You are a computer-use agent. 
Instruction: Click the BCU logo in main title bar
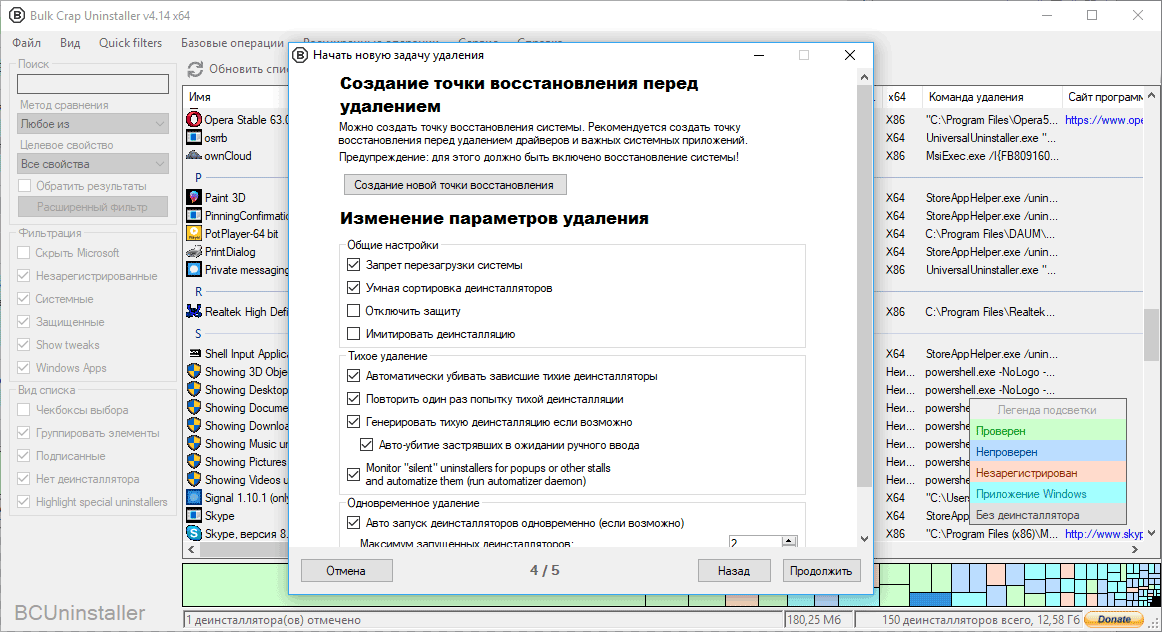(x=16, y=15)
